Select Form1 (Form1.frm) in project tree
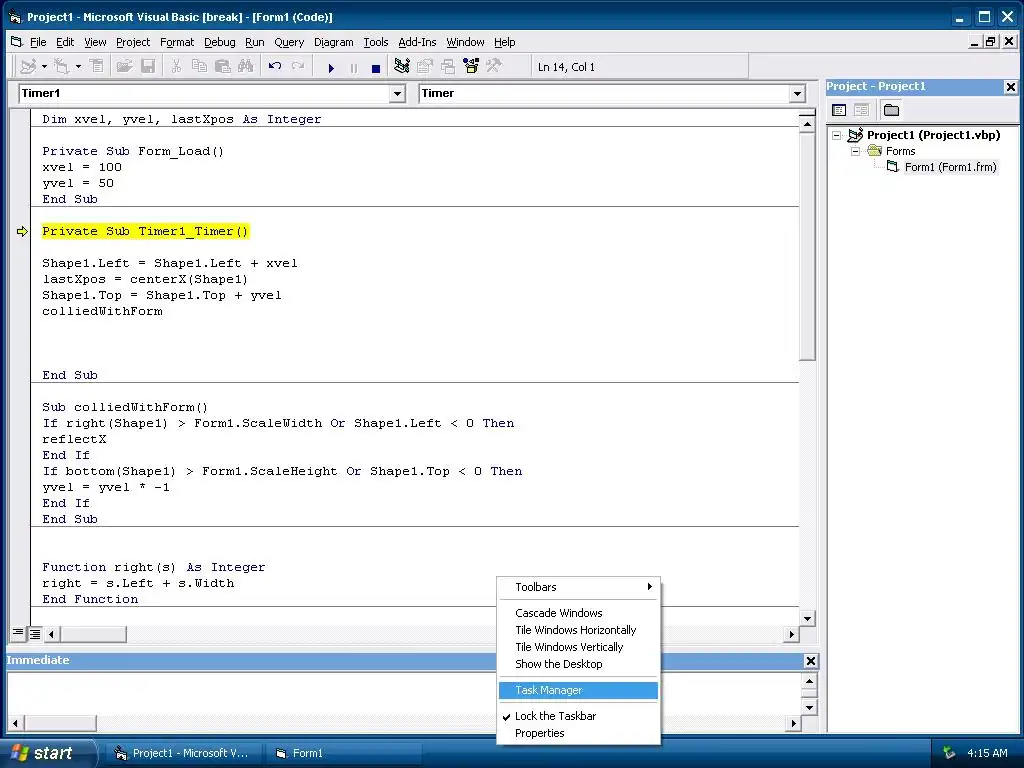Viewport: 1024px width, 768px height. point(950,167)
